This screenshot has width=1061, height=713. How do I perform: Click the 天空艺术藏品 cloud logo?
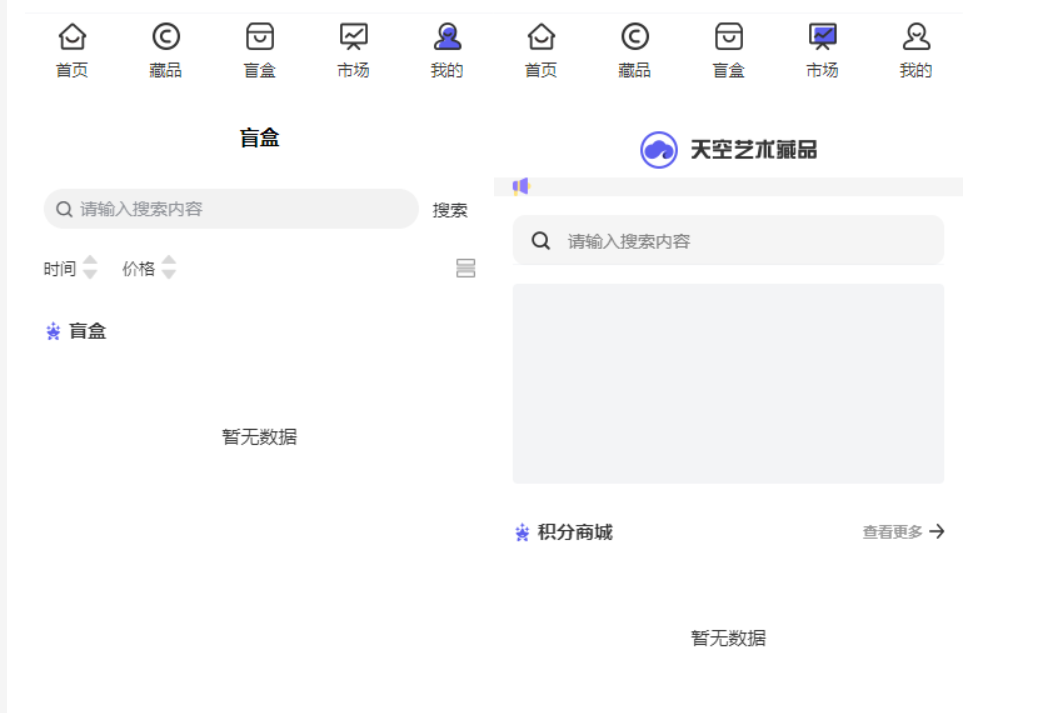click(x=658, y=150)
